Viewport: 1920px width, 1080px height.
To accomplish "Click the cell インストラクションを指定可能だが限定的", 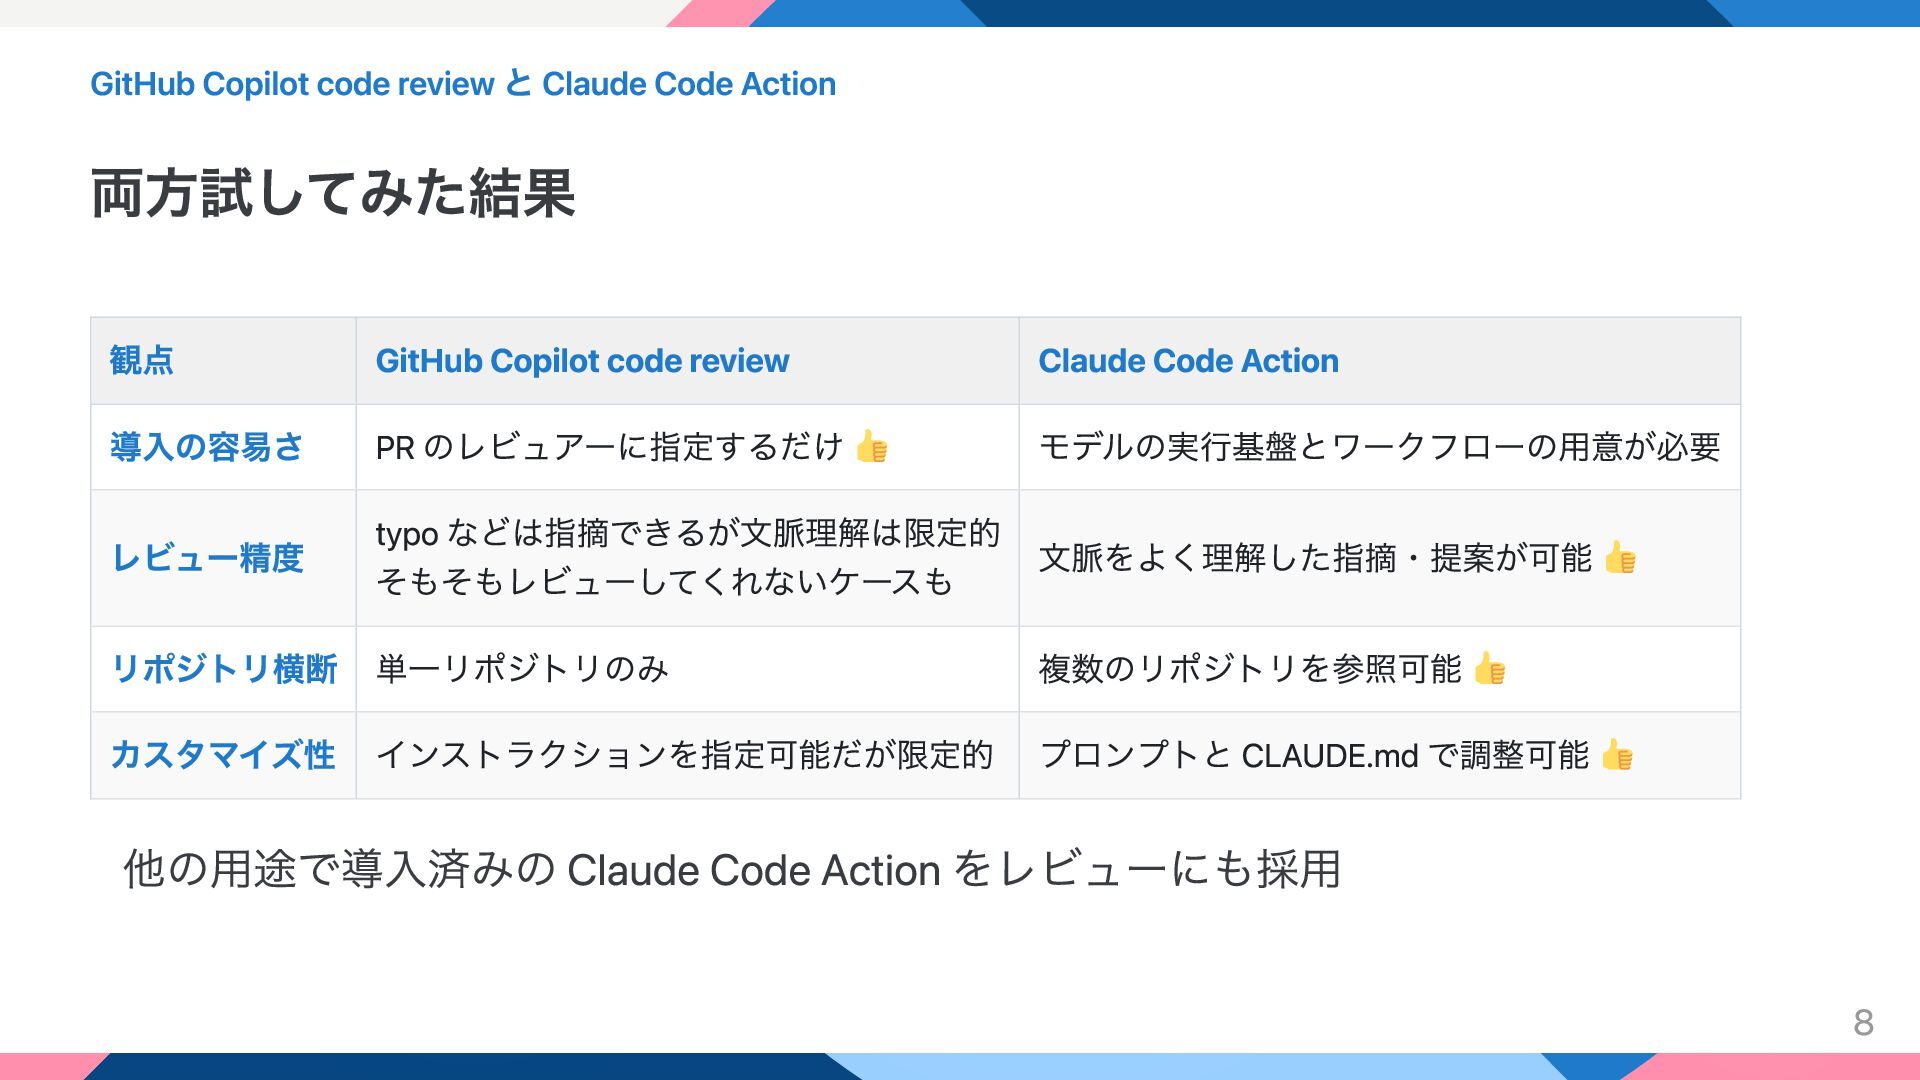I will 684,754.
